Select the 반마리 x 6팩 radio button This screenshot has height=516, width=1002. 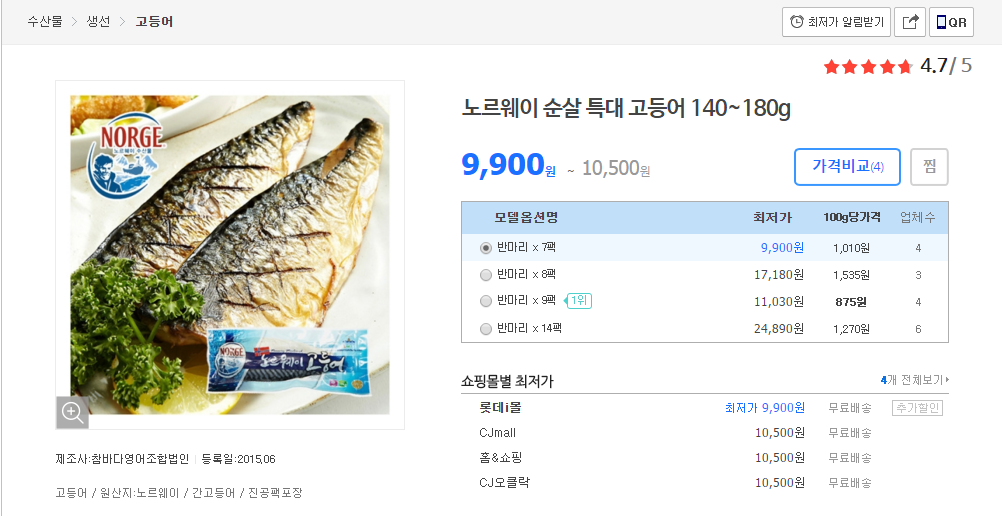[486, 275]
